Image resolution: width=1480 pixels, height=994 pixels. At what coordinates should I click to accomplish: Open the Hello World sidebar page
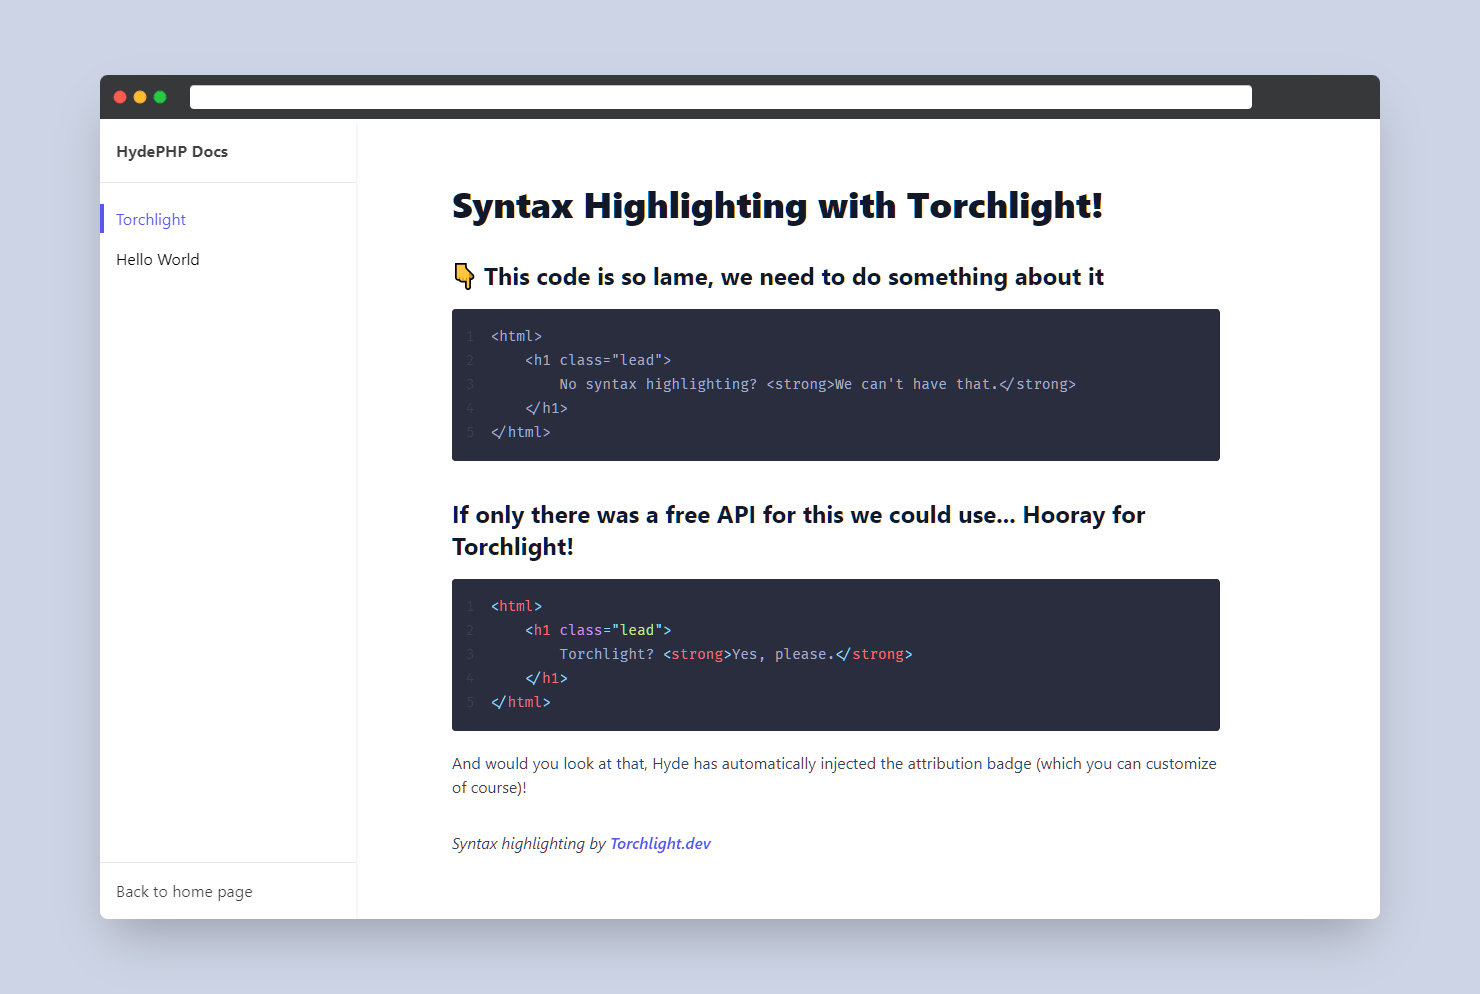point(158,259)
